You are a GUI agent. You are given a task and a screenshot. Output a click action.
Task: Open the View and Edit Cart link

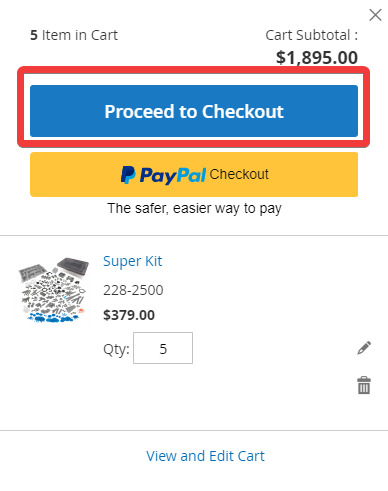205,456
